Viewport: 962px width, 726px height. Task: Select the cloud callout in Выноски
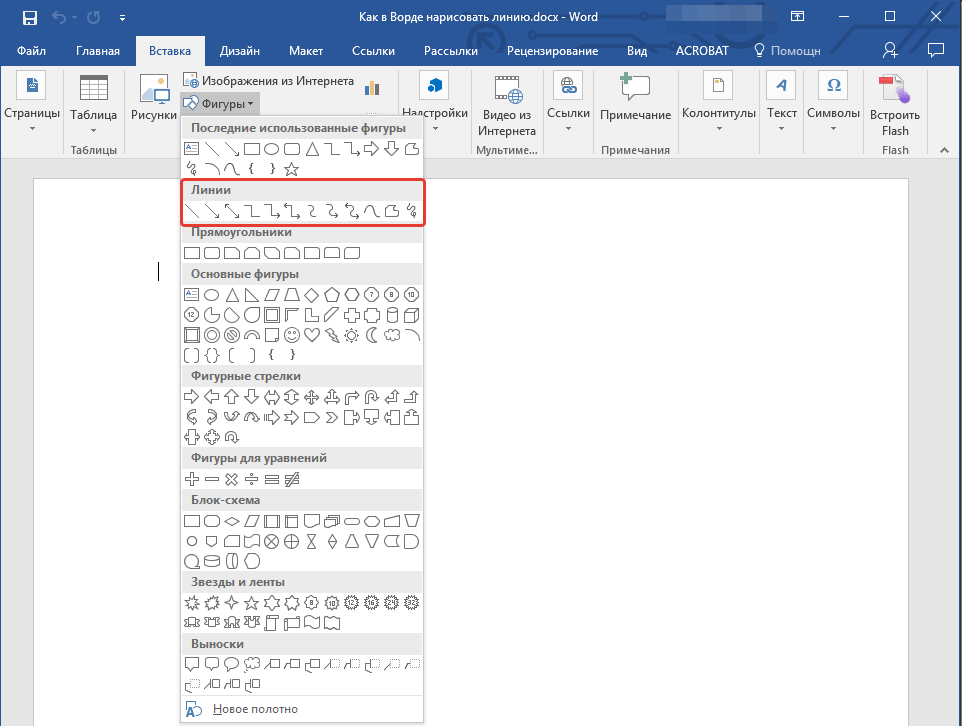pos(252,663)
